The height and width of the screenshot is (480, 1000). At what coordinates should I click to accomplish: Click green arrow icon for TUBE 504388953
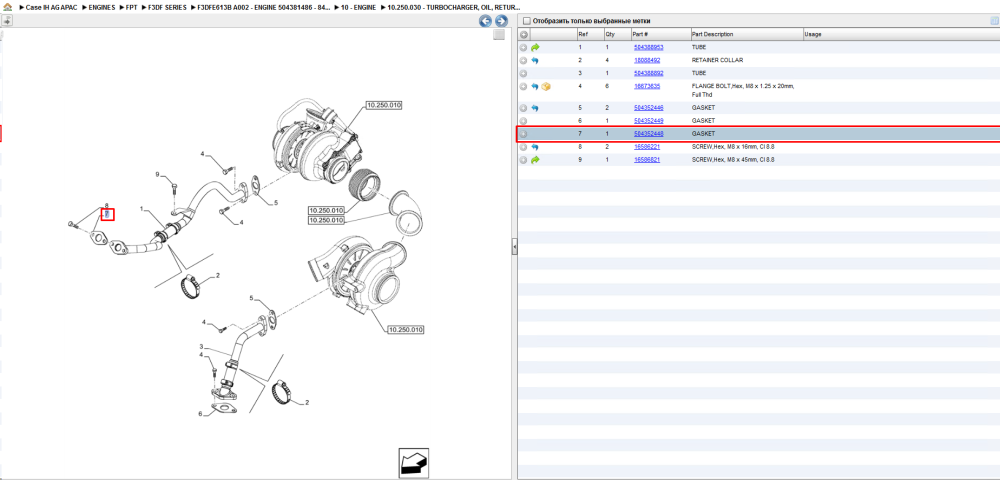click(x=535, y=47)
